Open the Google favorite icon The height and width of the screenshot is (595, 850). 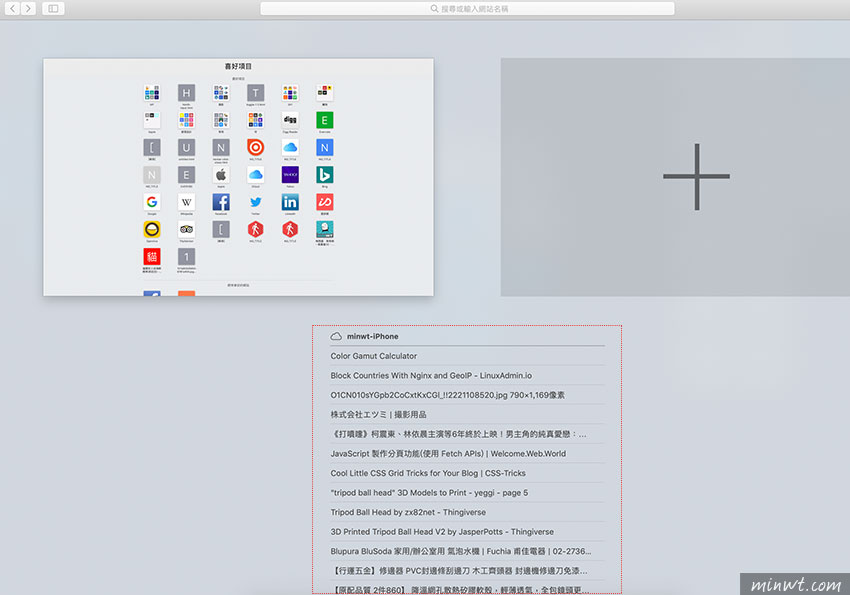[x=152, y=202]
